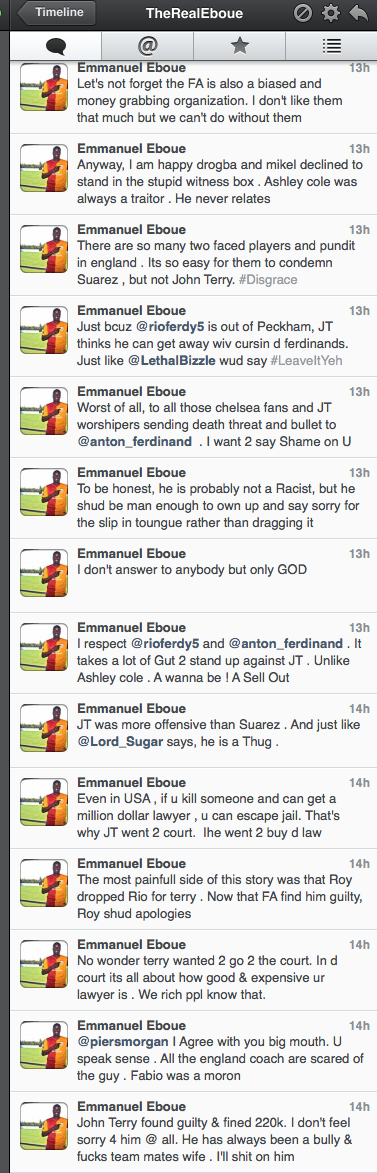Open @anton_ferdinand in the I respect tweet

click(286, 644)
